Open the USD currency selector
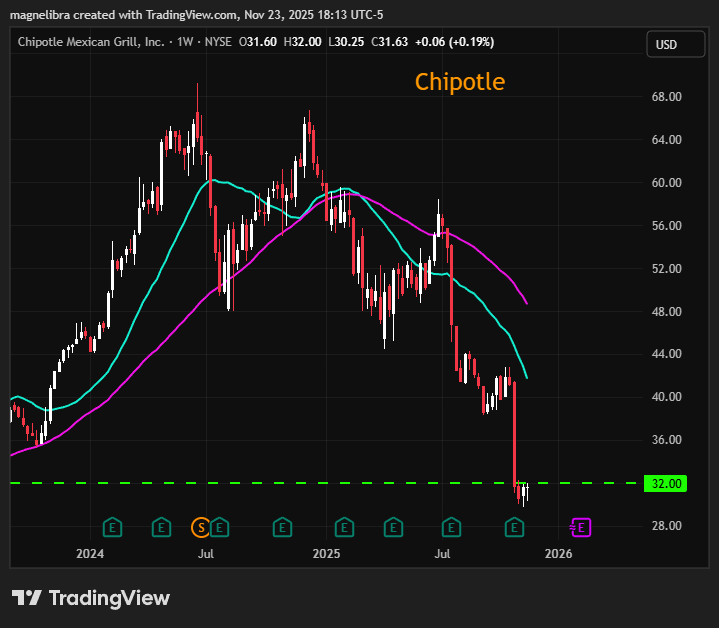This screenshot has width=719, height=628. point(675,44)
